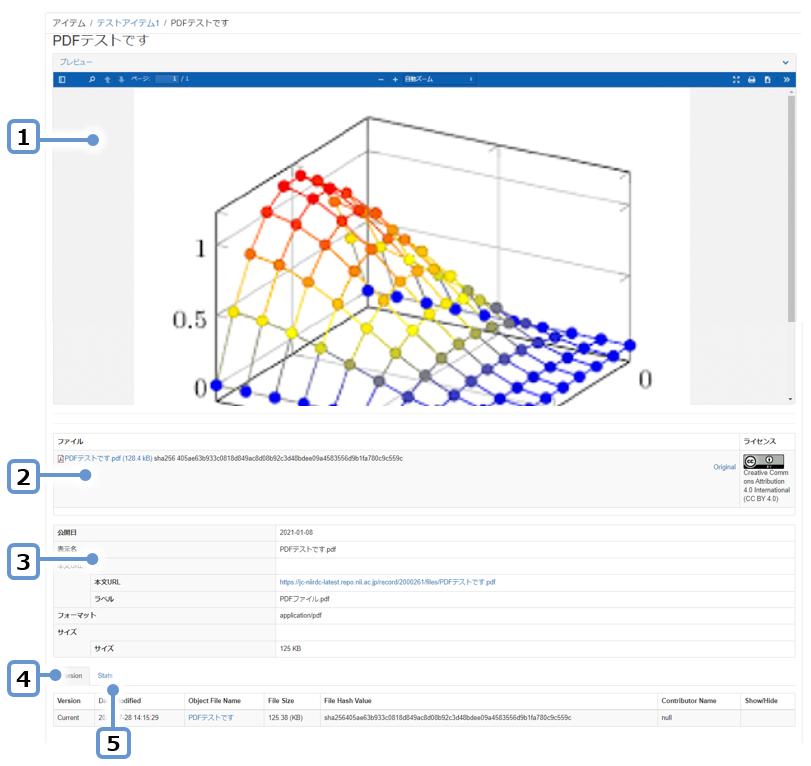Viewport: 811px width, 766px height.
Task: Click the Creative Commons license badge
Action: click(762, 461)
